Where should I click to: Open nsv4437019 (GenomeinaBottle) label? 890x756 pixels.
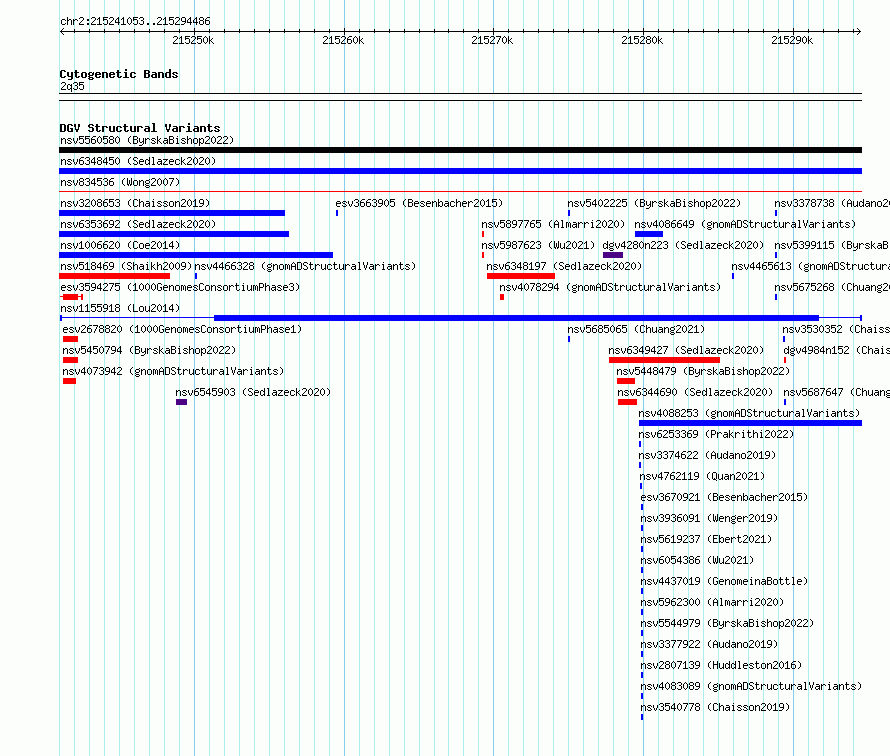pos(724,581)
